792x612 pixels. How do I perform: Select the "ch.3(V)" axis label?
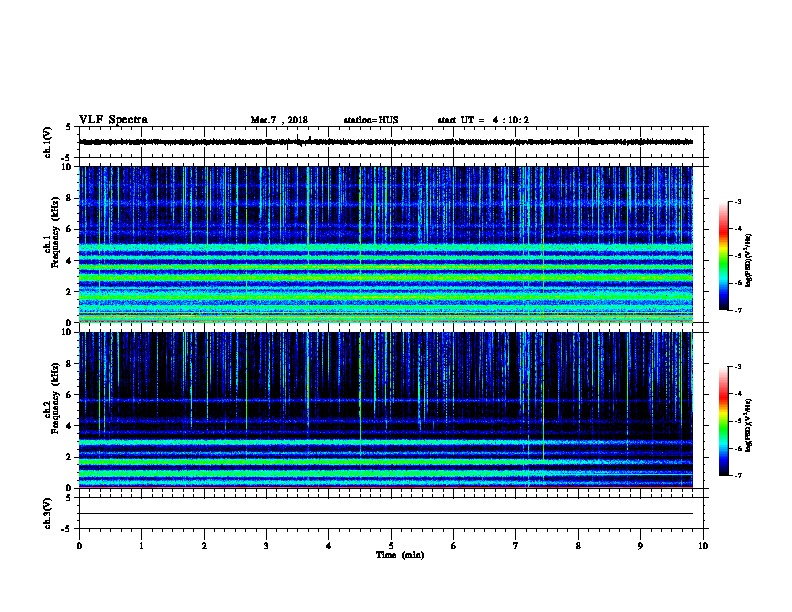coord(48,513)
